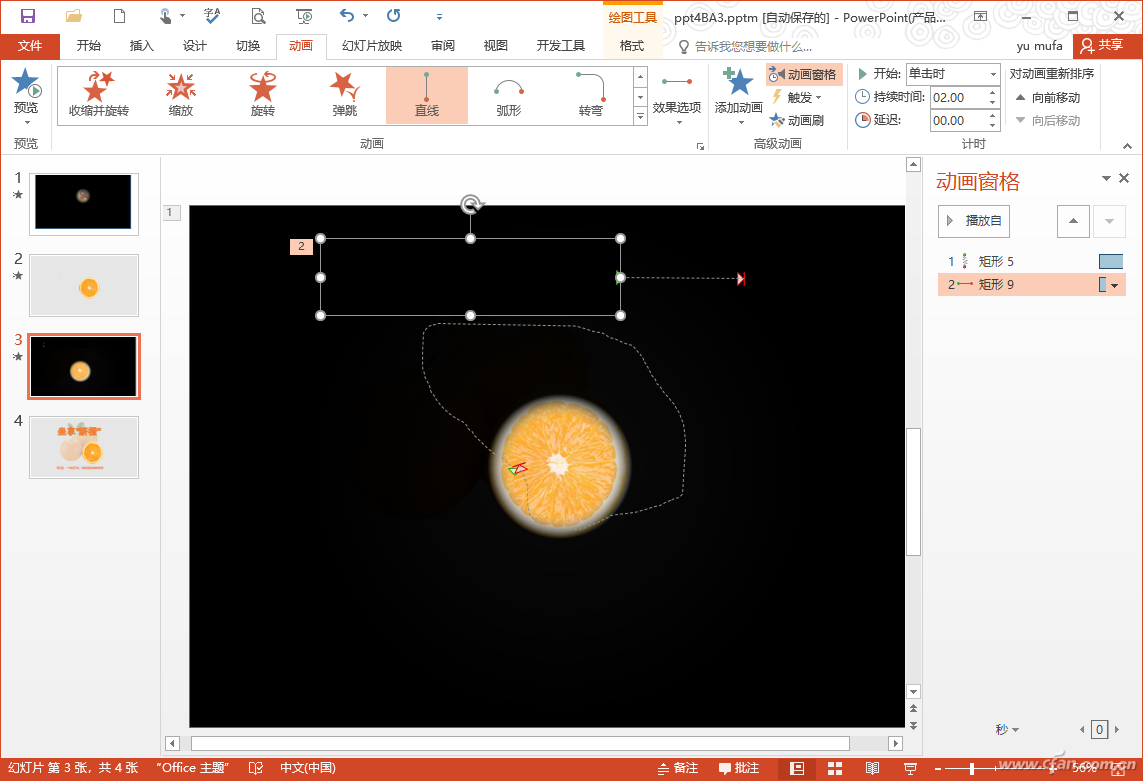The image size is (1143, 781).
Task: Close the 动画窗格 pane
Action: (1124, 178)
